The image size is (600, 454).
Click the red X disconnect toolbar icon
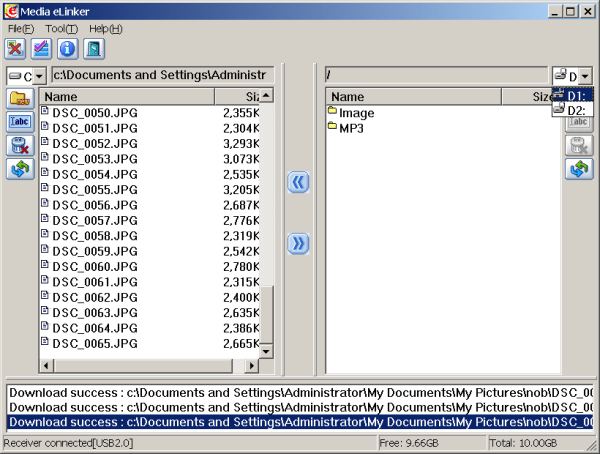pos(16,48)
